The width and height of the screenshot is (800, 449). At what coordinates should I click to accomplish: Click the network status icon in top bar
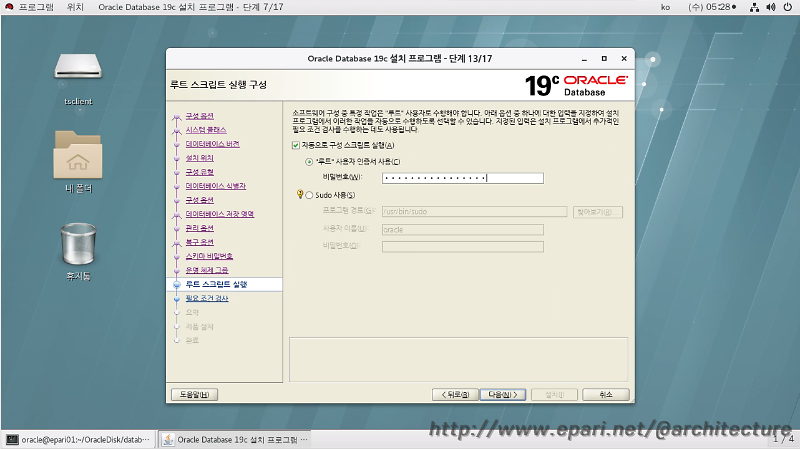click(x=754, y=7)
